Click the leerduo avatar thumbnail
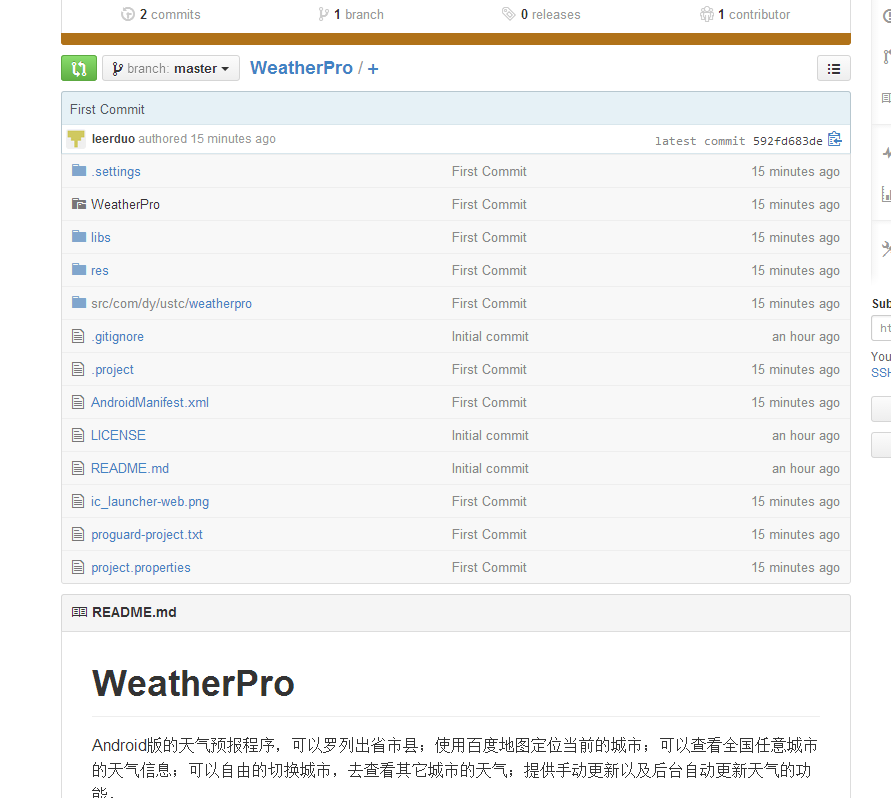 click(x=76, y=139)
